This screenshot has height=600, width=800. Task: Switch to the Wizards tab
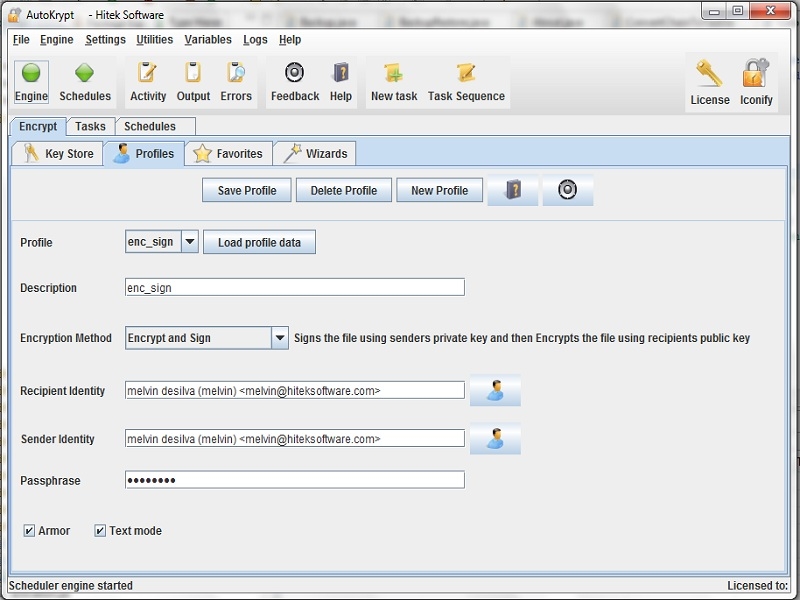(x=315, y=154)
